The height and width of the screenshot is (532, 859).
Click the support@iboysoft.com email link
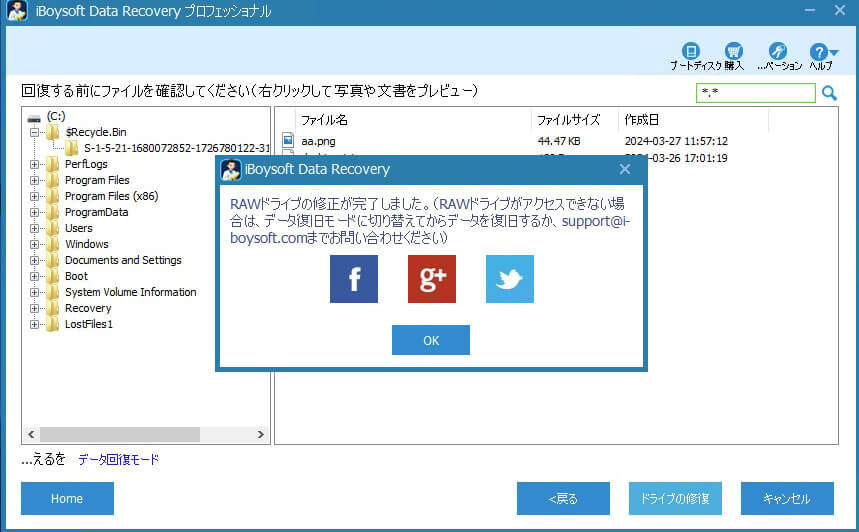pyautogui.click(x=595, y=221)
